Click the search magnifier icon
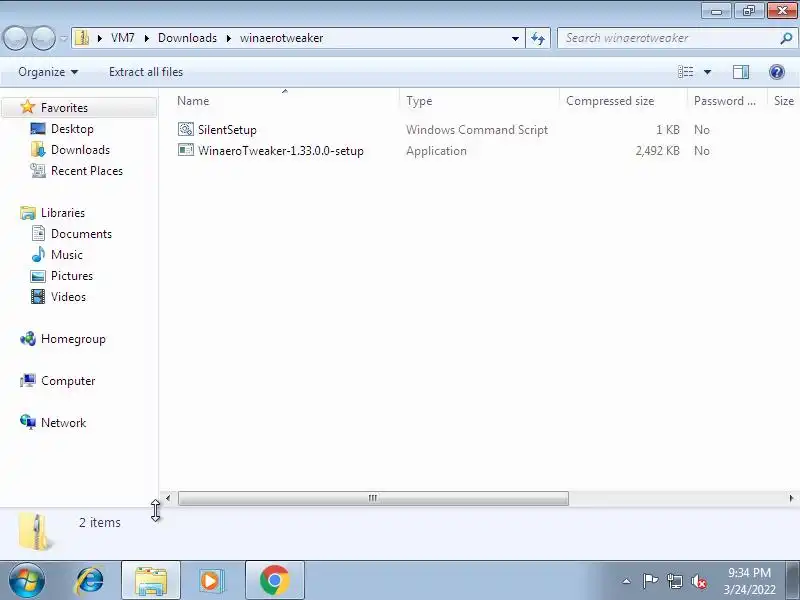800x600 pixels. click(x=786, y=38)
